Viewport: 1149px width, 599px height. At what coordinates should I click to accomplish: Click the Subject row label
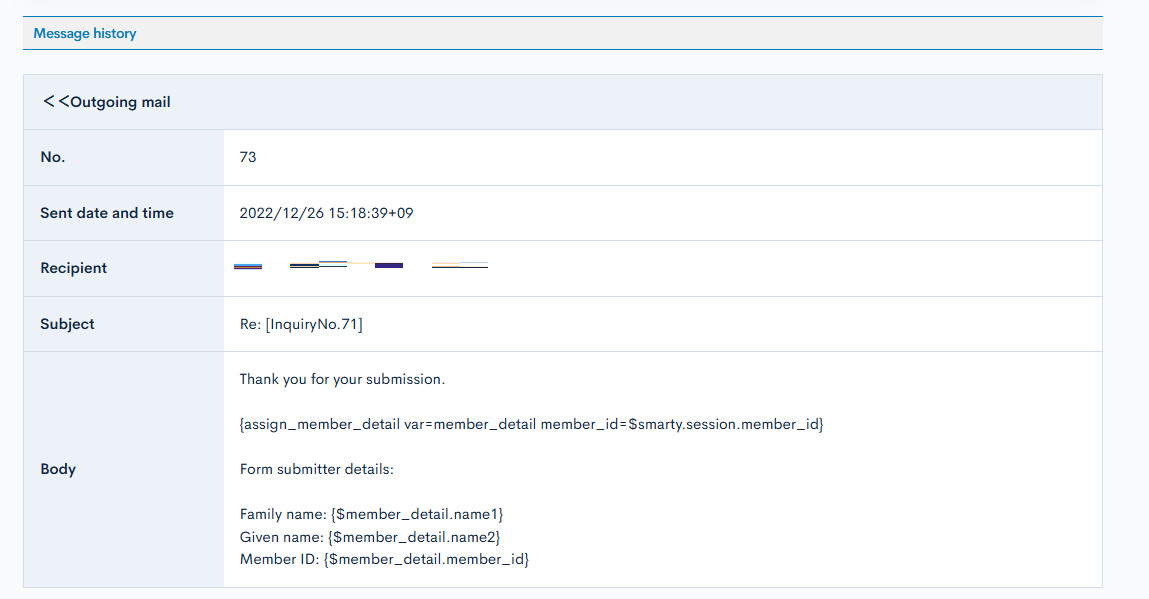(67, 324)
